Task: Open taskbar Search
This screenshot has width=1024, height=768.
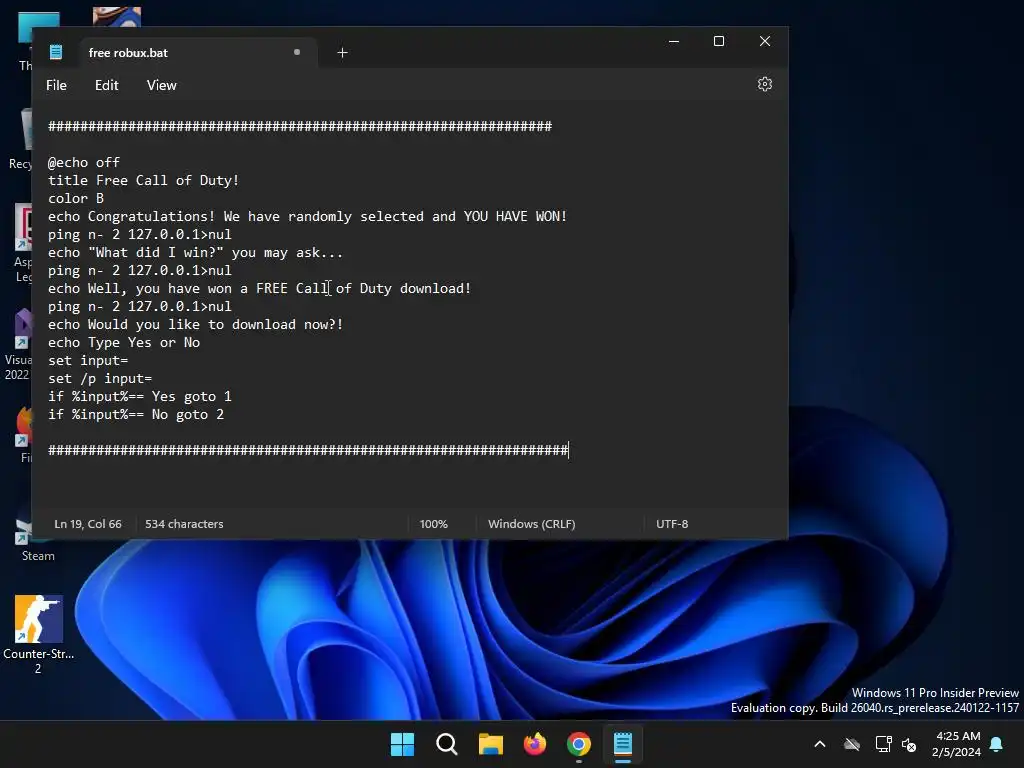Action: 447,744
